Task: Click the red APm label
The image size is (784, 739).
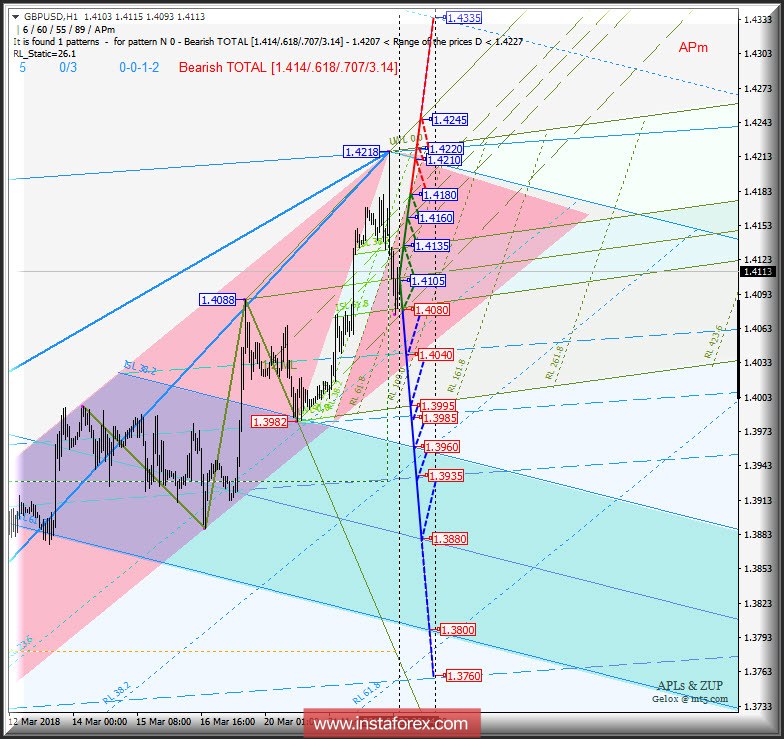Action: coord(693,48)
